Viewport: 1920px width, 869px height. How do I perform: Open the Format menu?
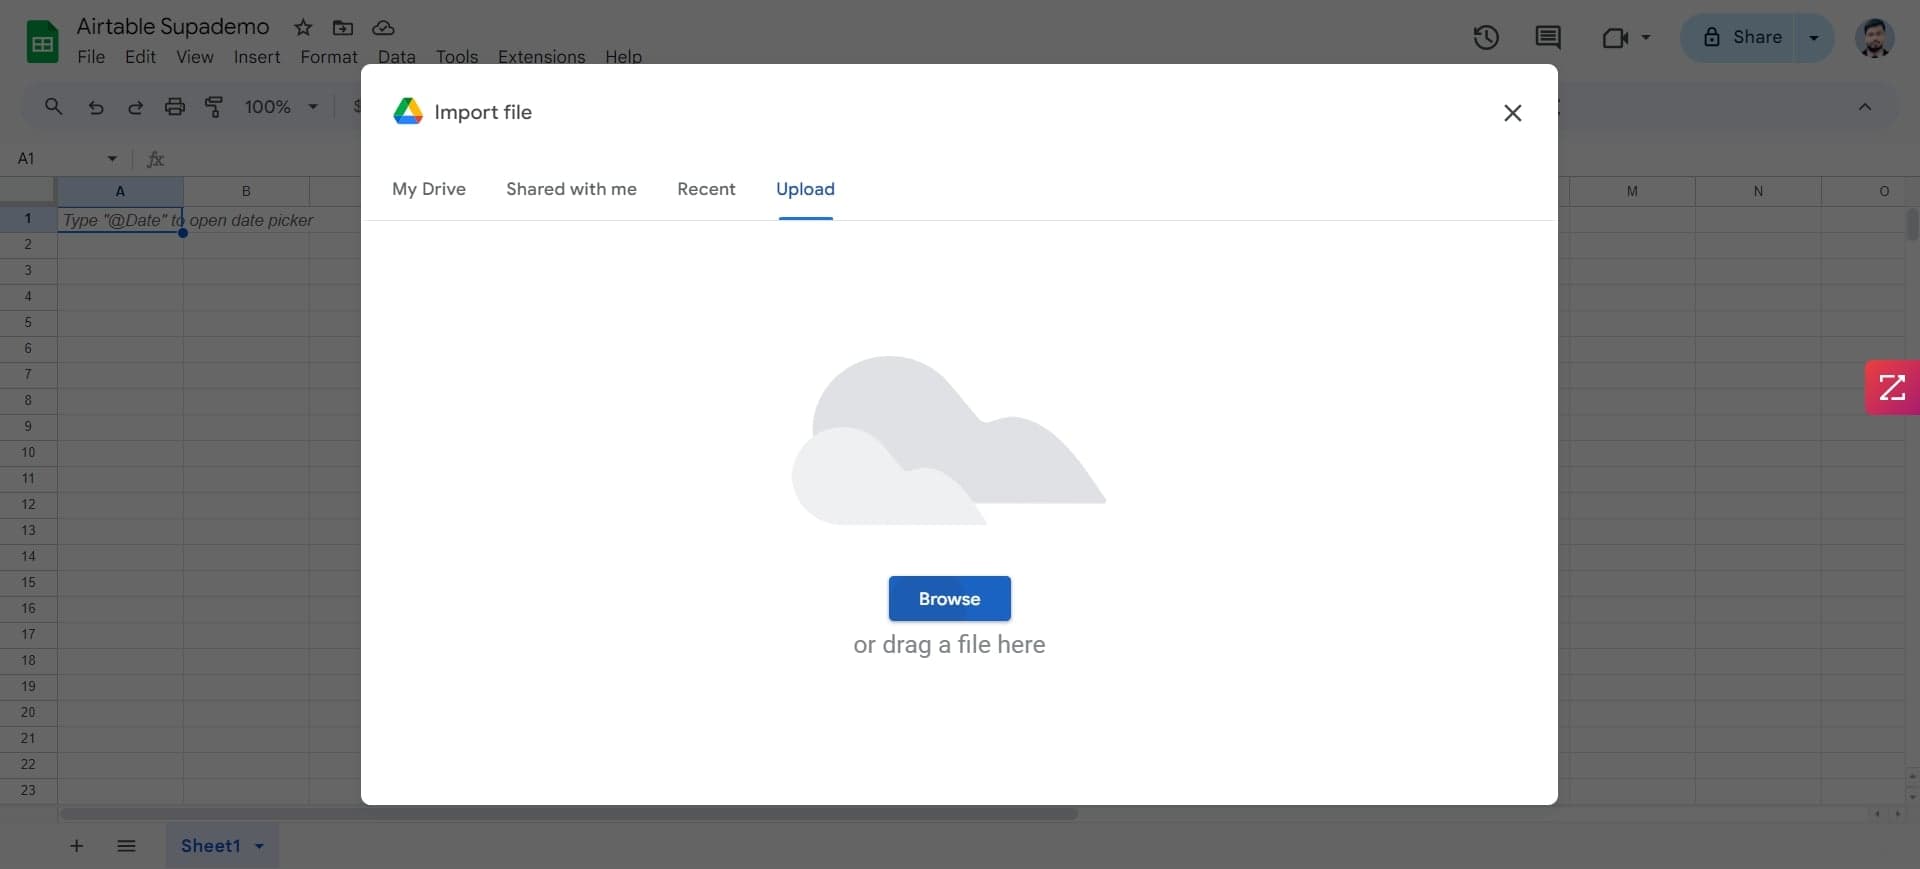coord(329,57)
